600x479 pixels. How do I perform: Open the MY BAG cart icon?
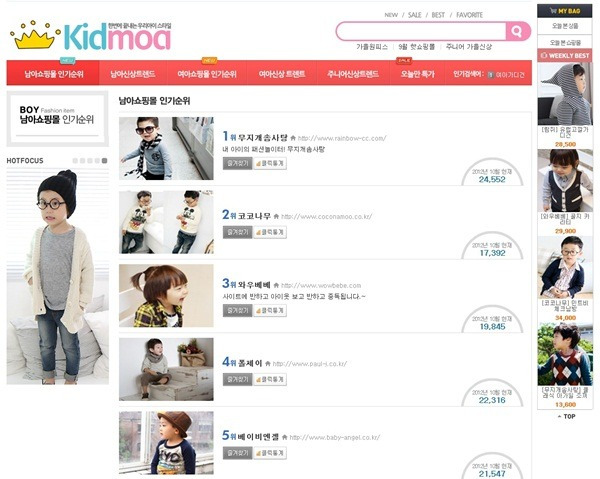pyautogui.click(x=553, y=11)
